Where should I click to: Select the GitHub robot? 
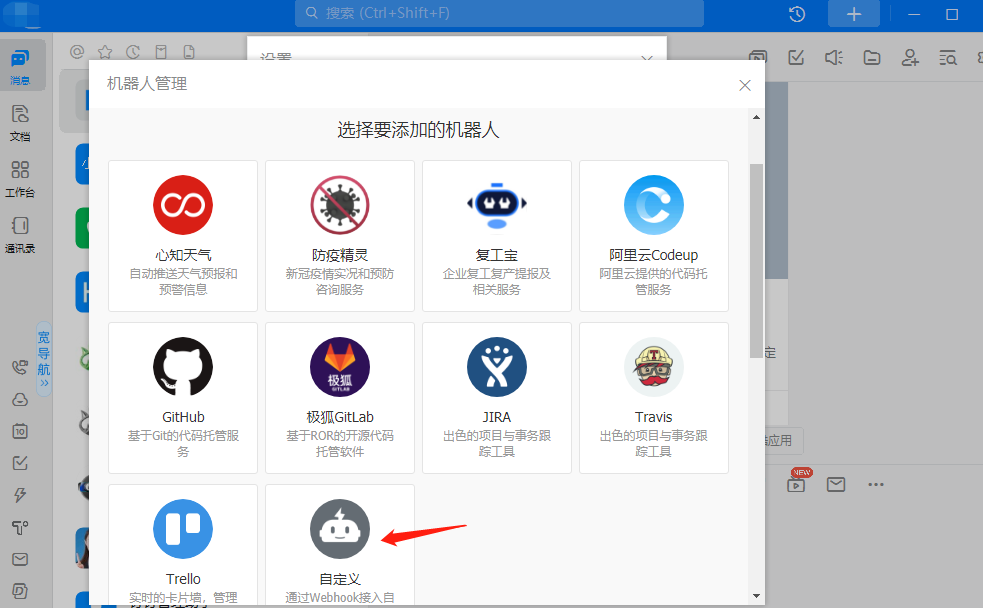182,397
